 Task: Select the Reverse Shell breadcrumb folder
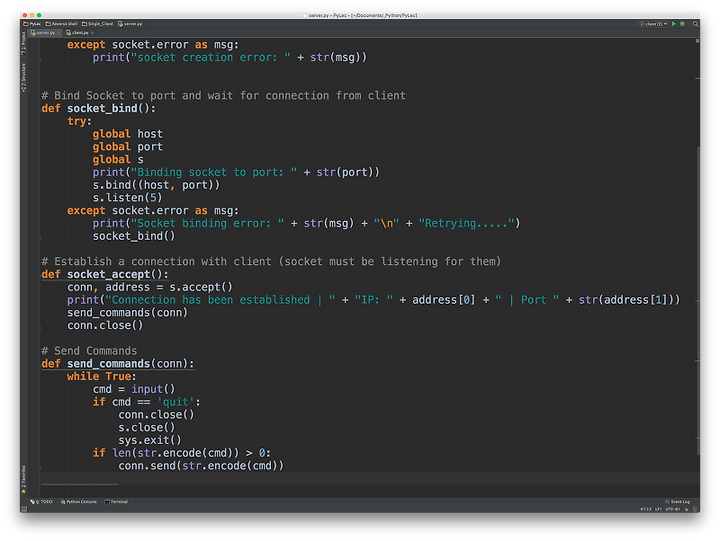(62, 24)
